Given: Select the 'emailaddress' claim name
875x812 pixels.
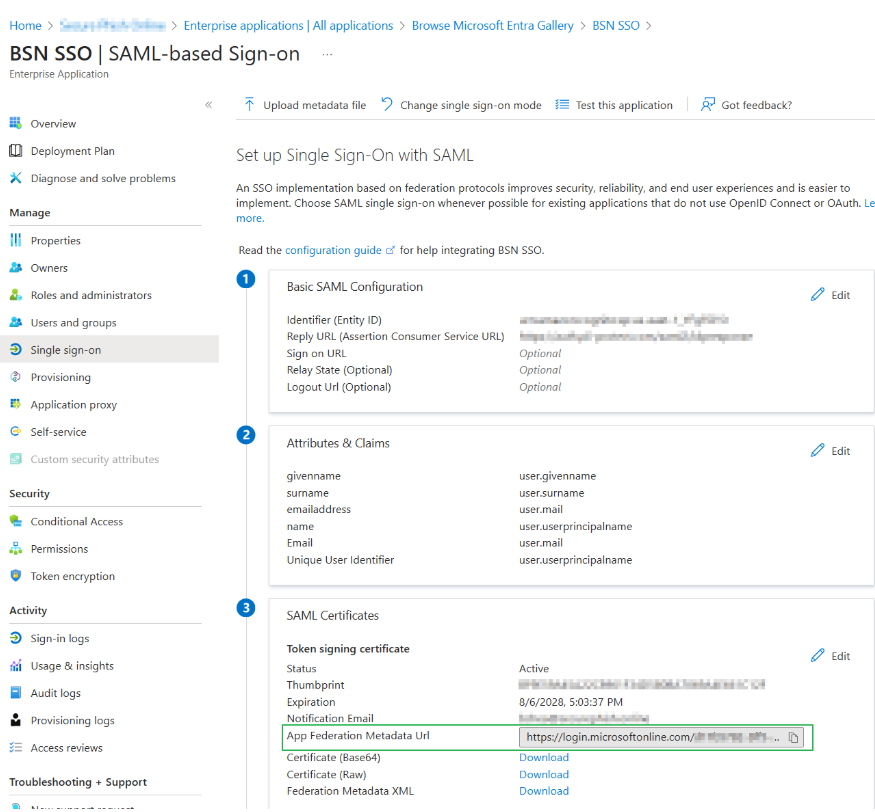Looking at the screenshot, I should point(319,510).
